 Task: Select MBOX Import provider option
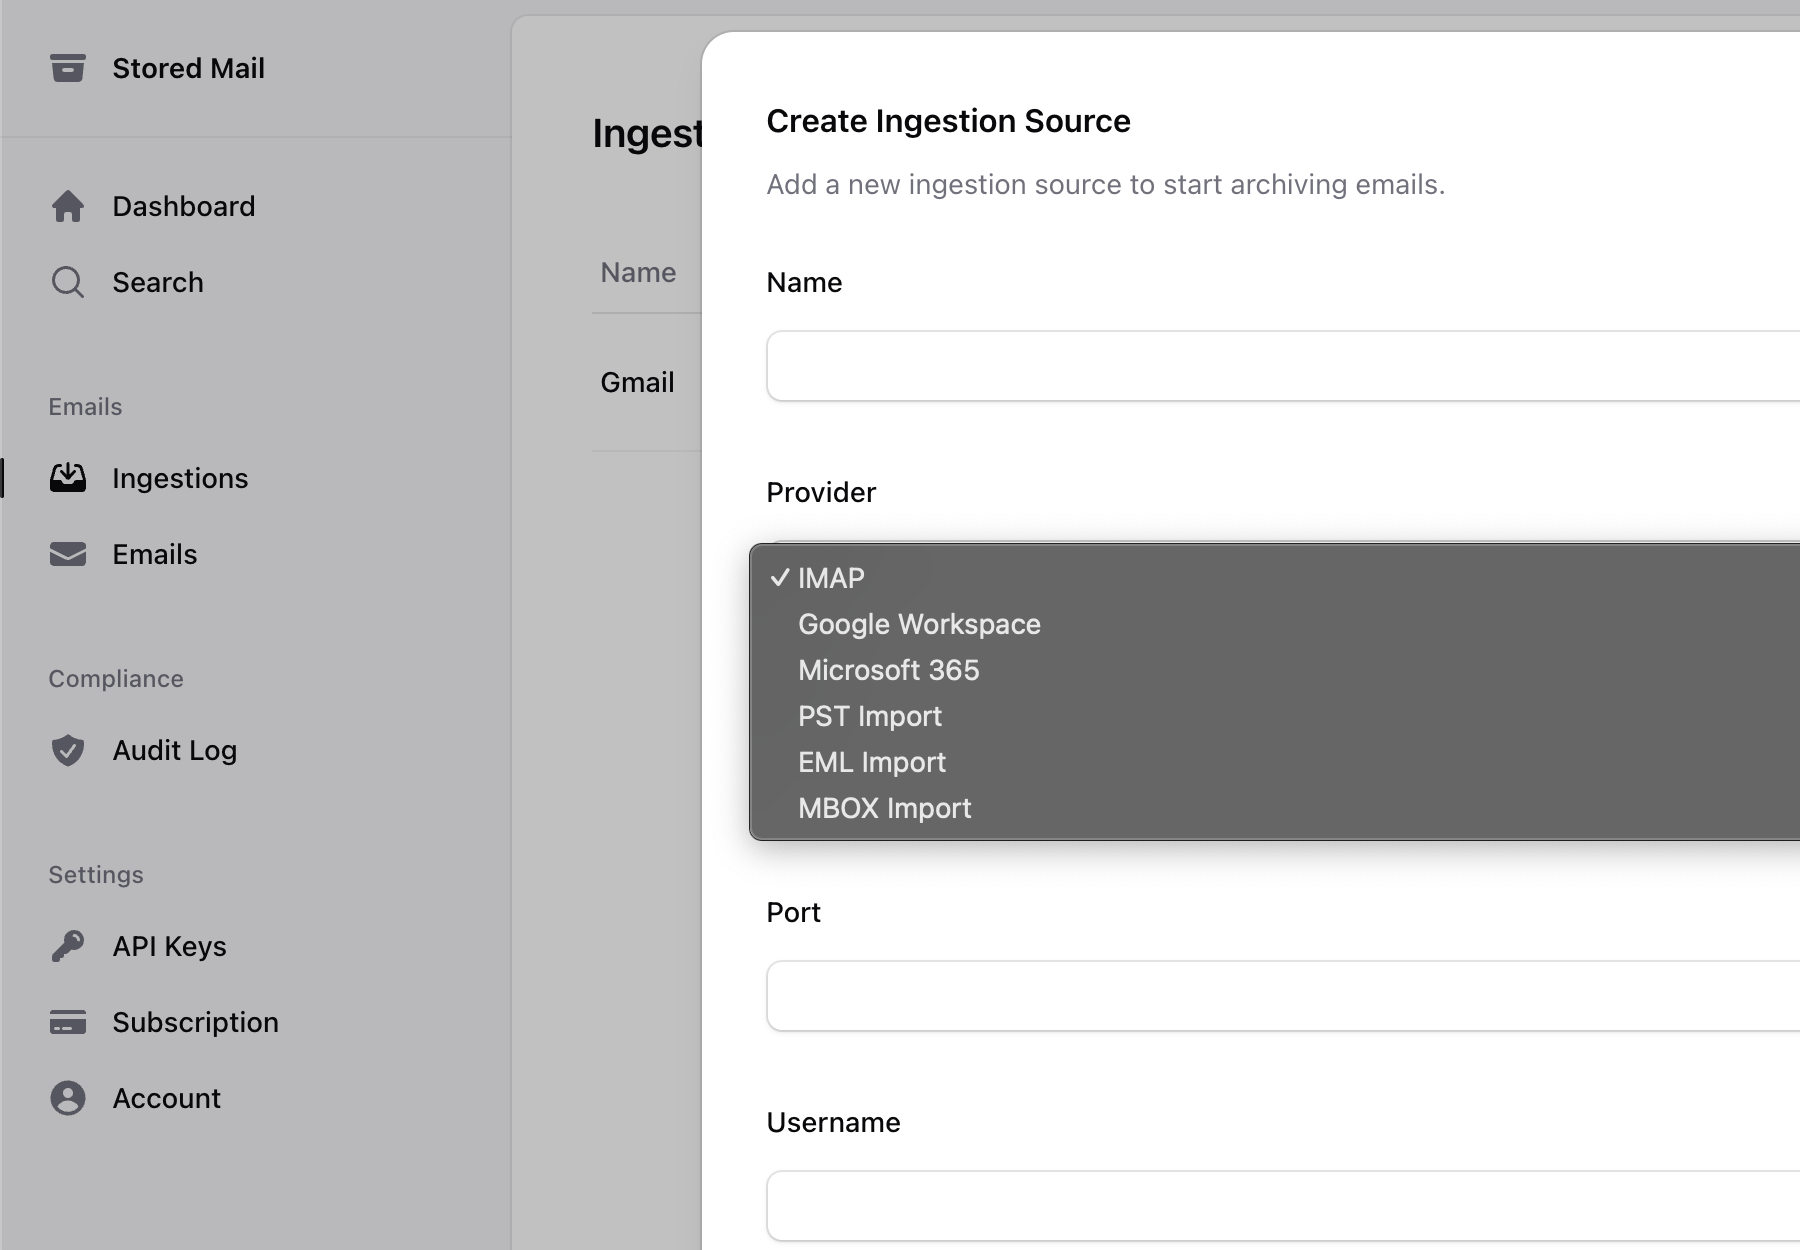[x=884, y=808]
